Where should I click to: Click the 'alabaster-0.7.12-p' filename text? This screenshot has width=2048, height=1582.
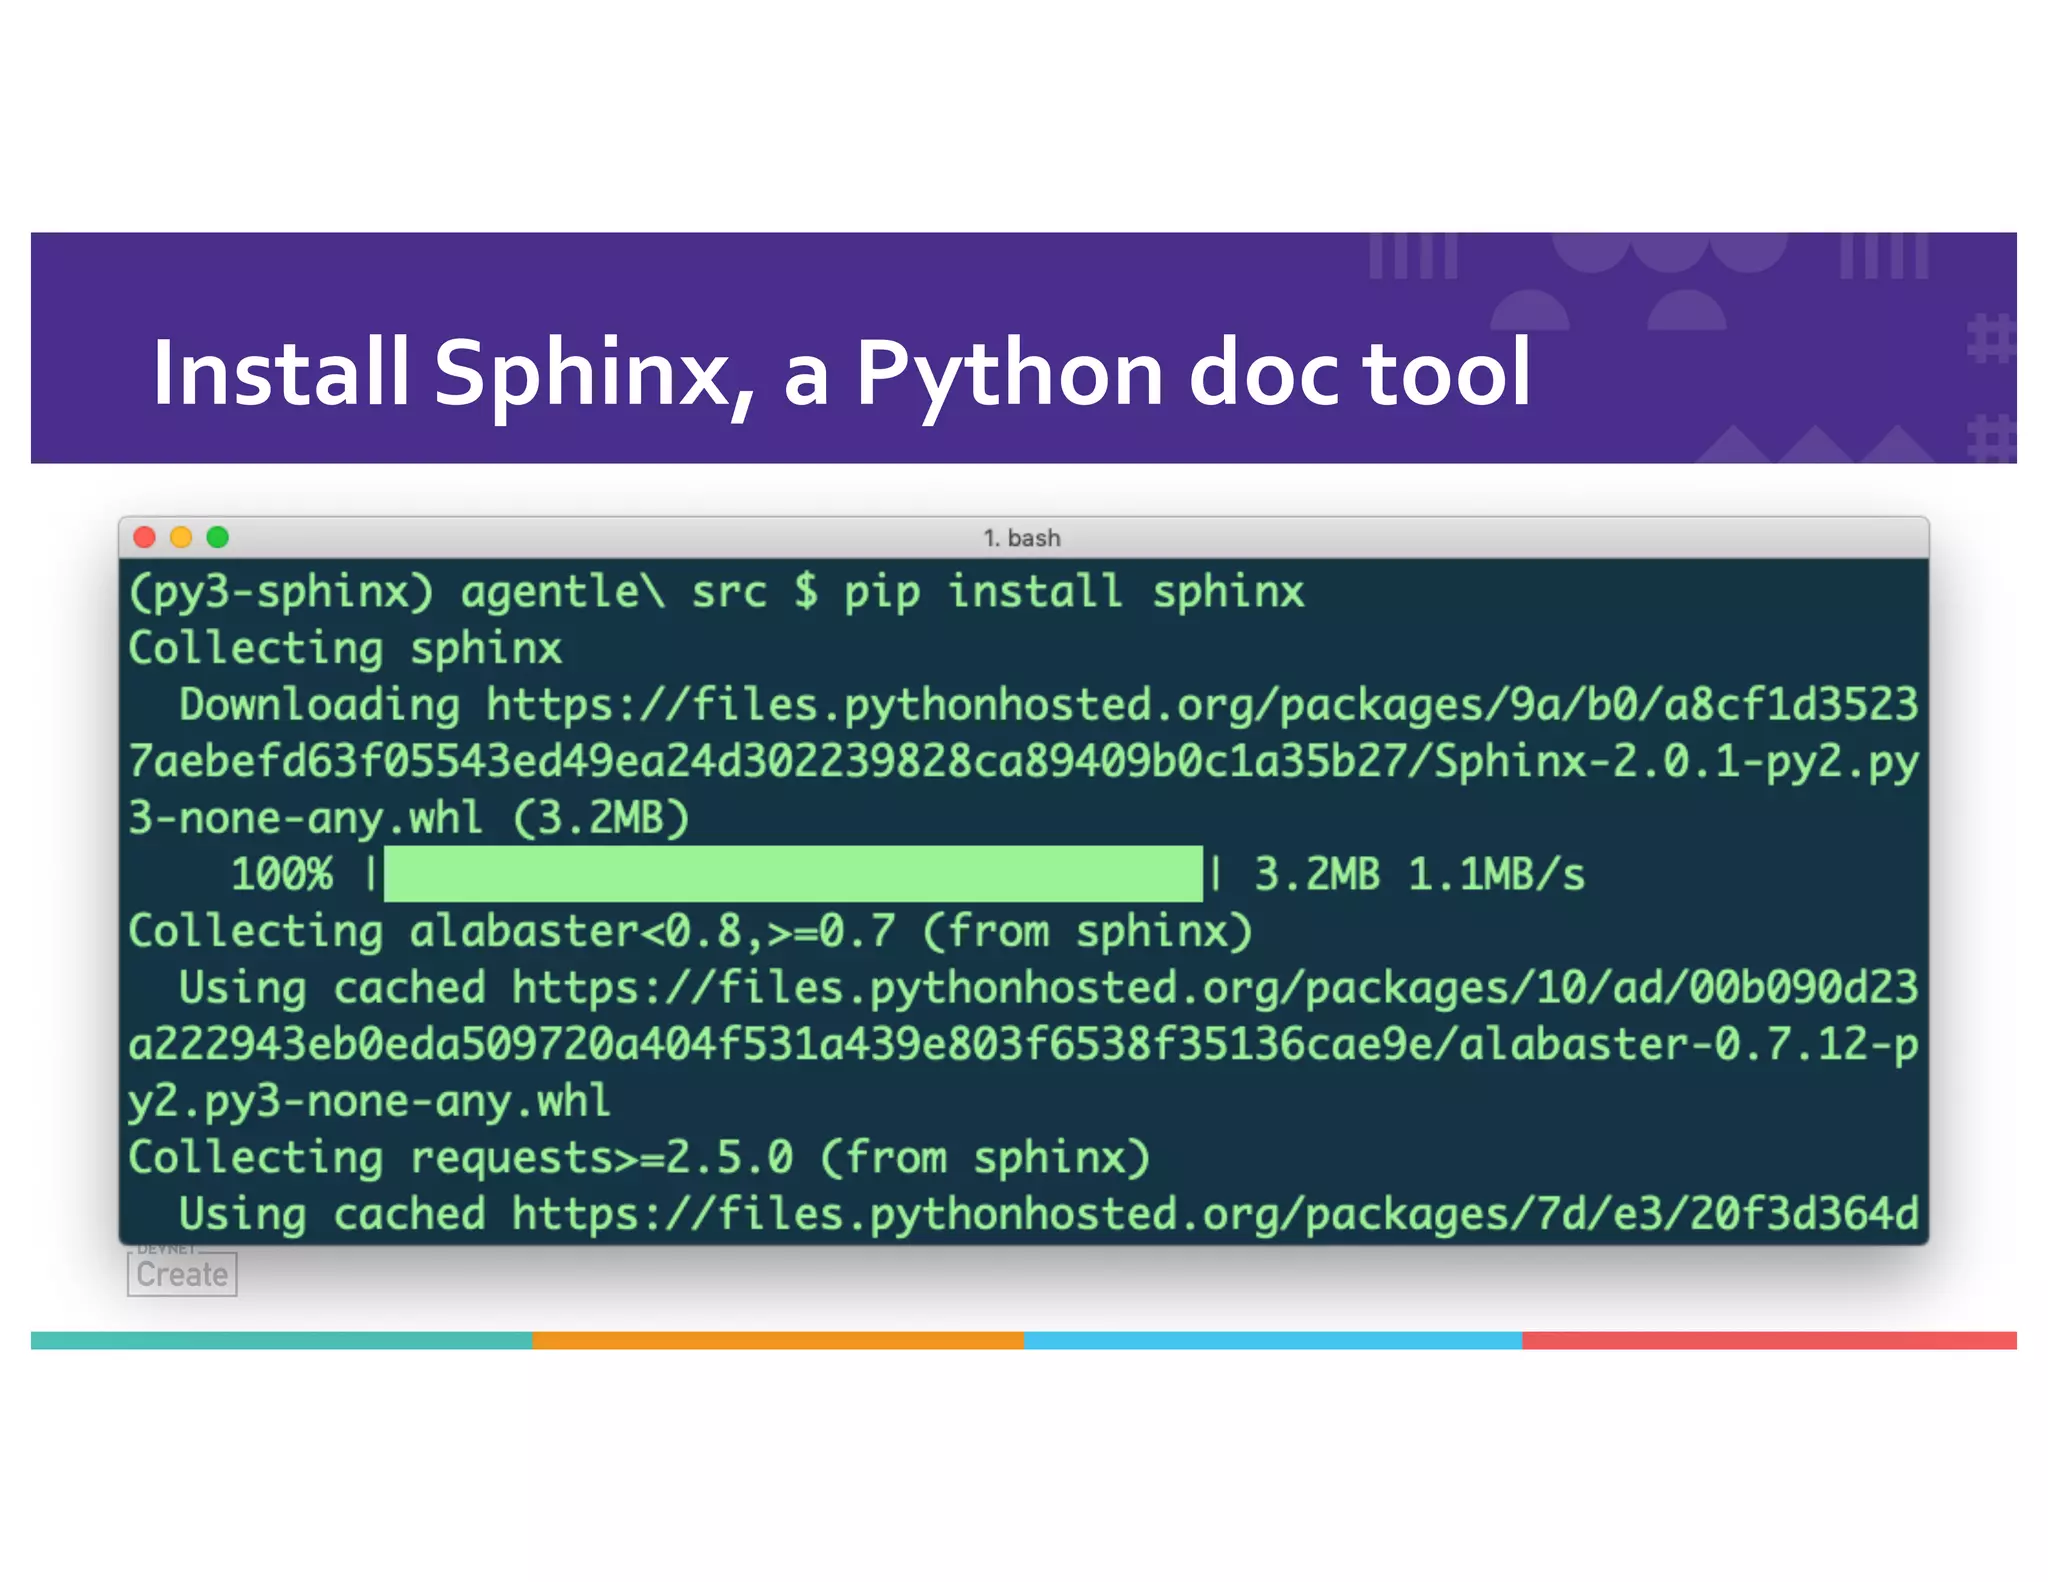click(1689, 1044)
